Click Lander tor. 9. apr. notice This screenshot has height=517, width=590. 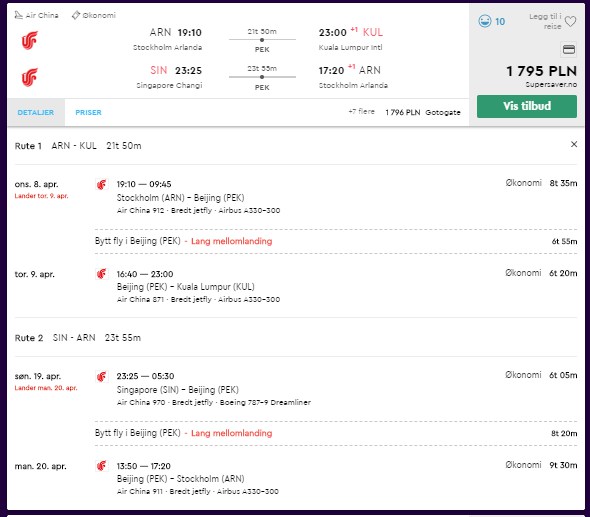tap(41, 196)
